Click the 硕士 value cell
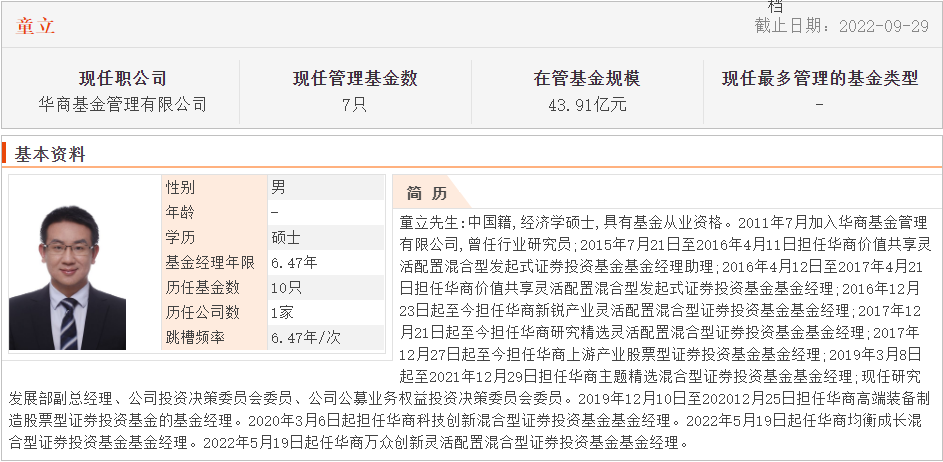Viewport: 943px width, 462px height. click(x=325, y=238)
